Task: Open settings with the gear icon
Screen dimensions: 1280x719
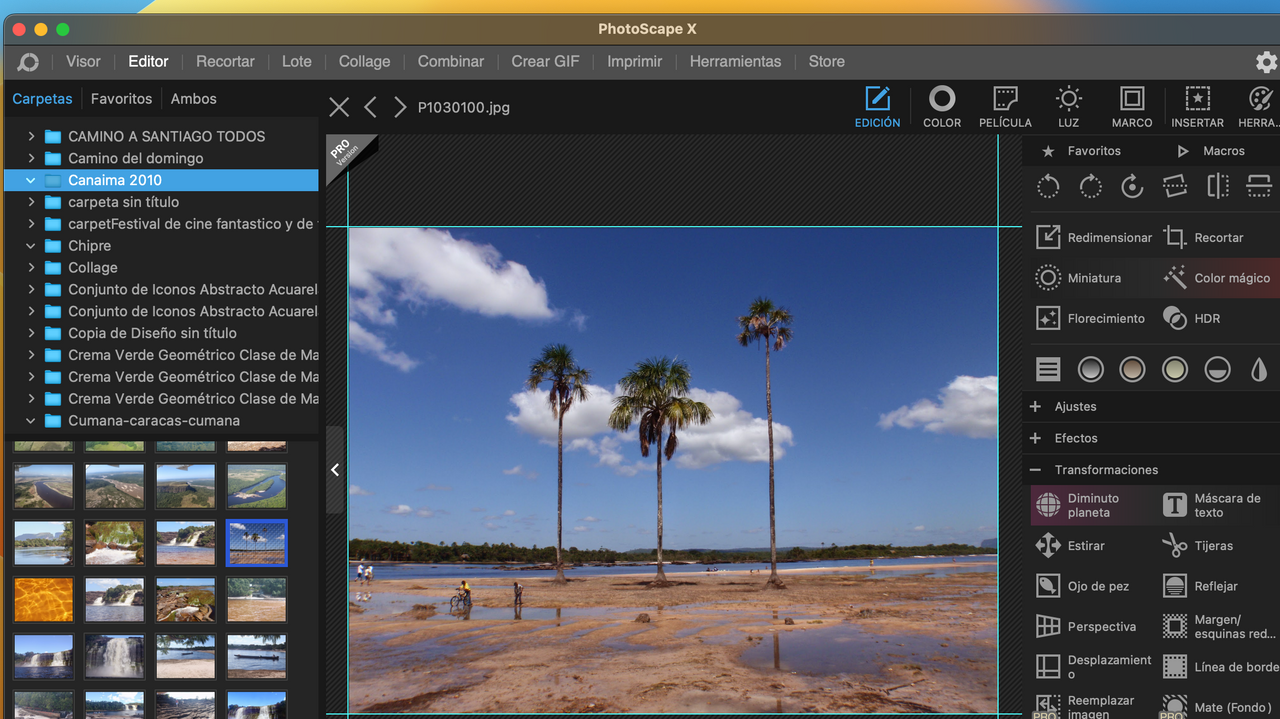Action: click(x=1266, y=62)
